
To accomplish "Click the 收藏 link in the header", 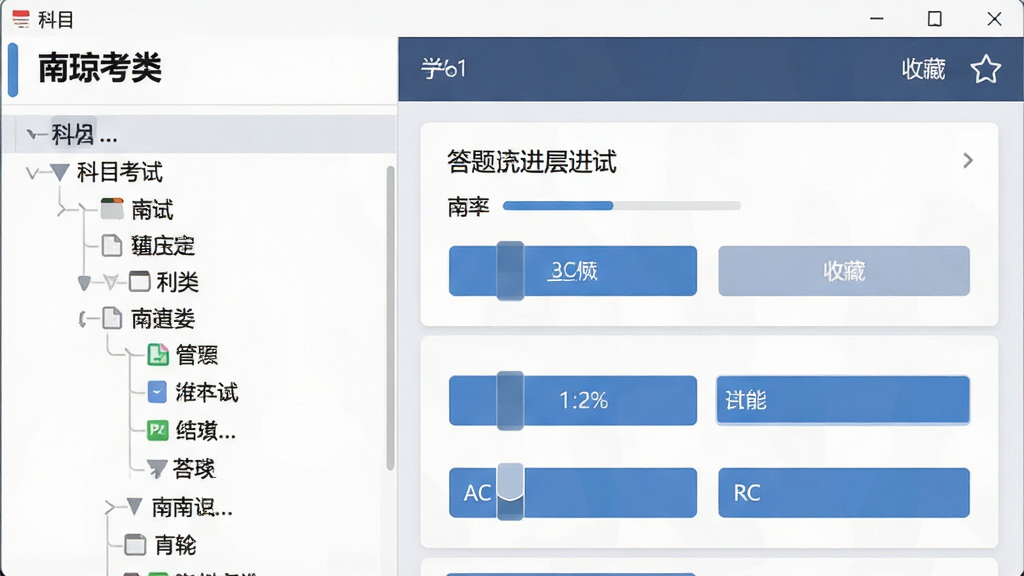I will click(x=923, y=69).
